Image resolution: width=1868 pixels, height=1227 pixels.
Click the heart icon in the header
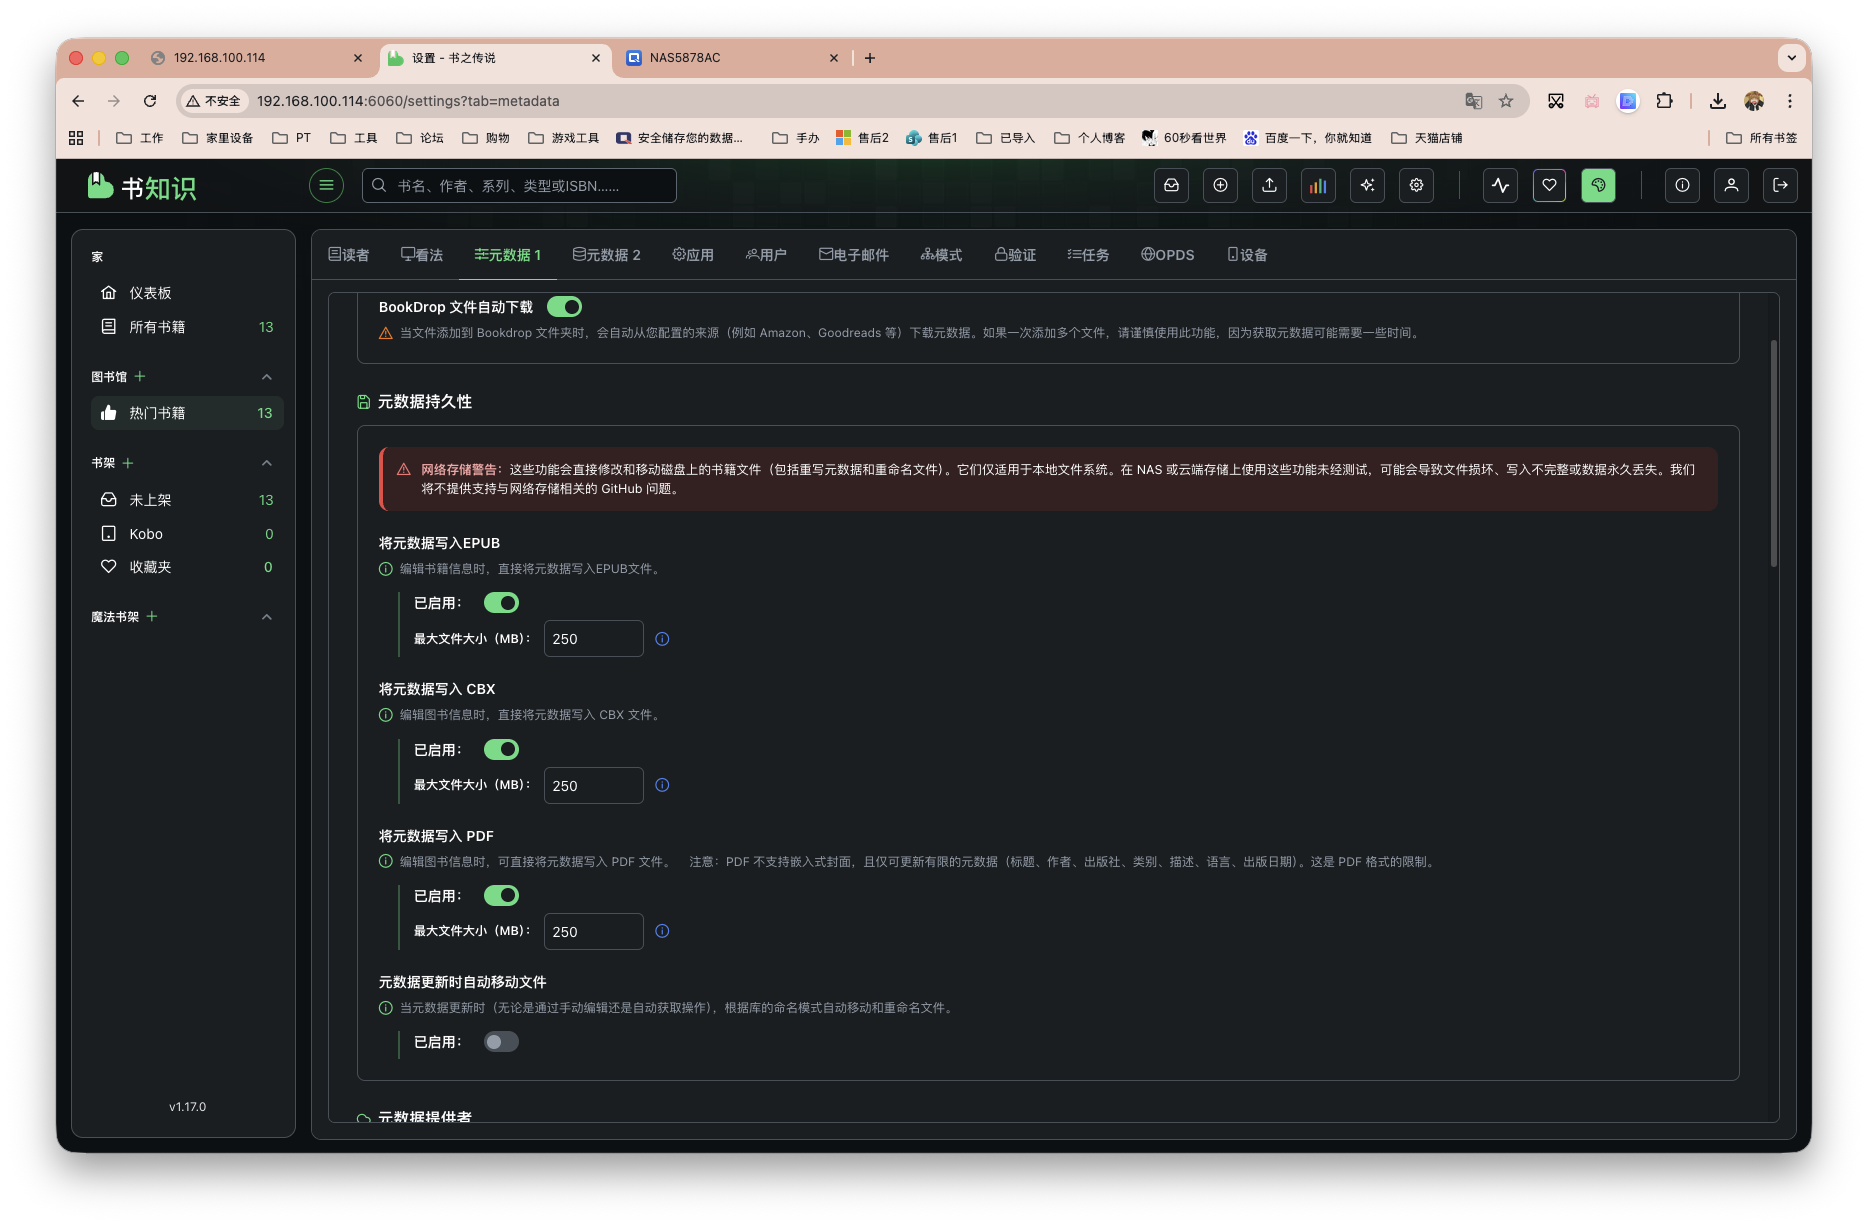(x=1549, y=185)
